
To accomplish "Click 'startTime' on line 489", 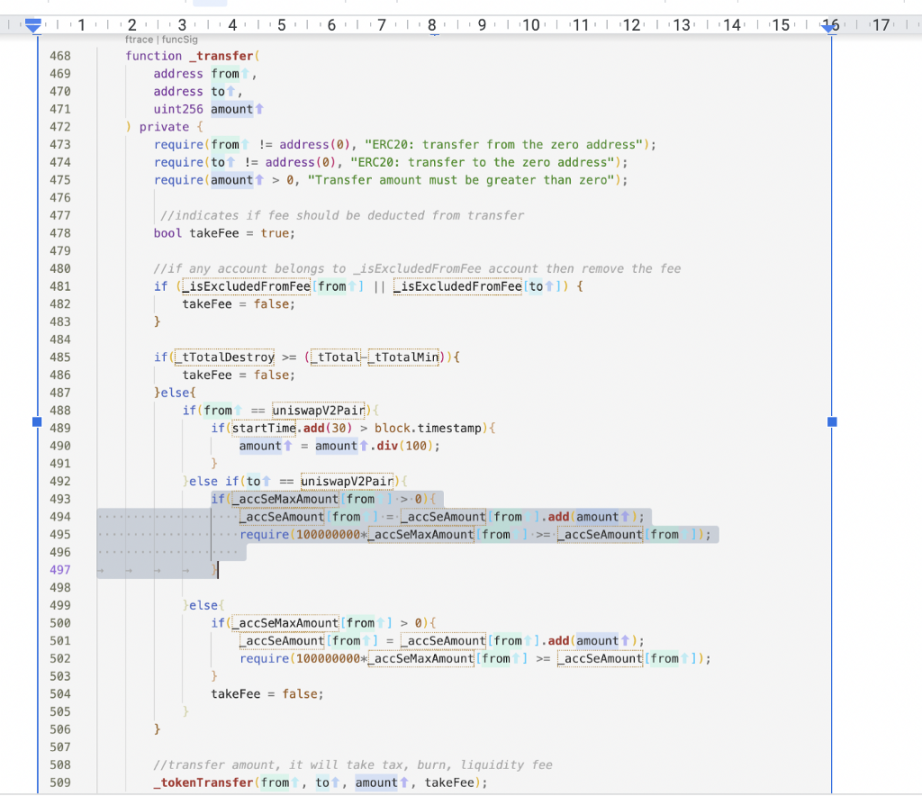I will (x=262, y=428).
